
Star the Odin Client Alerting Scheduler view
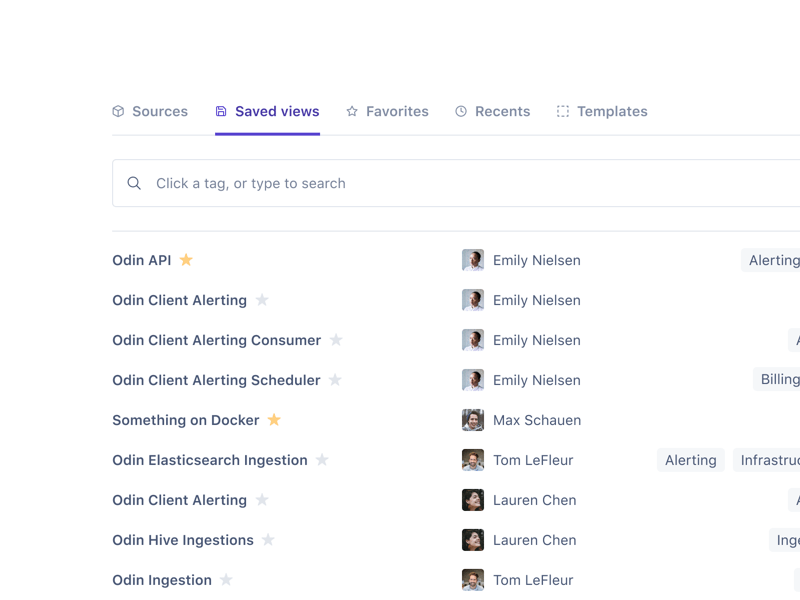335,380
